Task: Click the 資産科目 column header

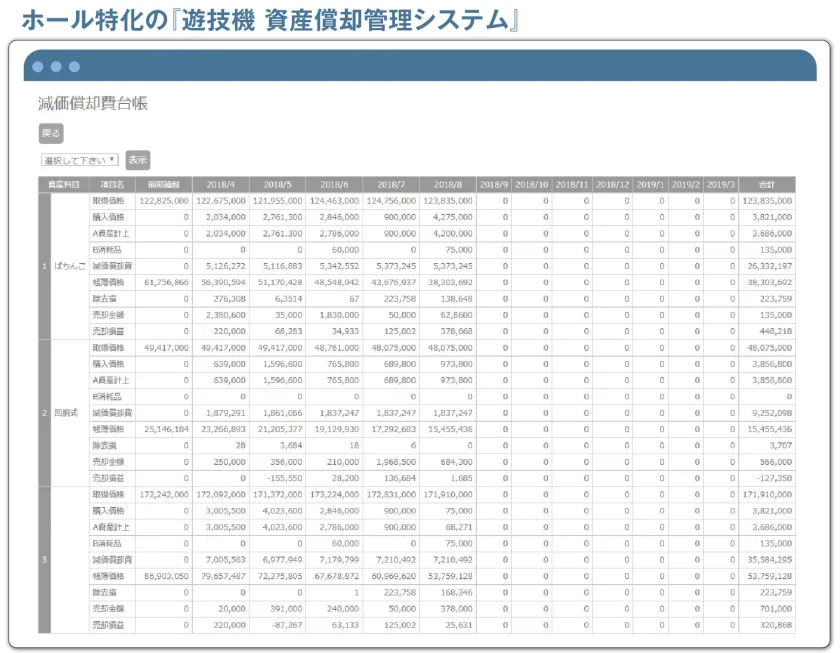Action: [64, 184]
